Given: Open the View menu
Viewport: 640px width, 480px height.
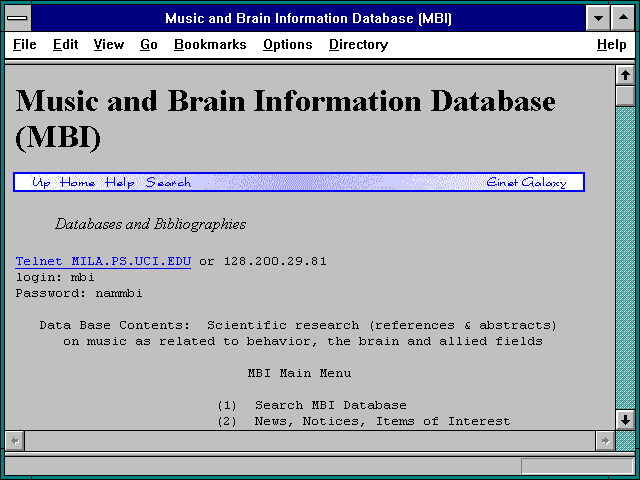Looking at the screenshot, I should tap(109, 44).
